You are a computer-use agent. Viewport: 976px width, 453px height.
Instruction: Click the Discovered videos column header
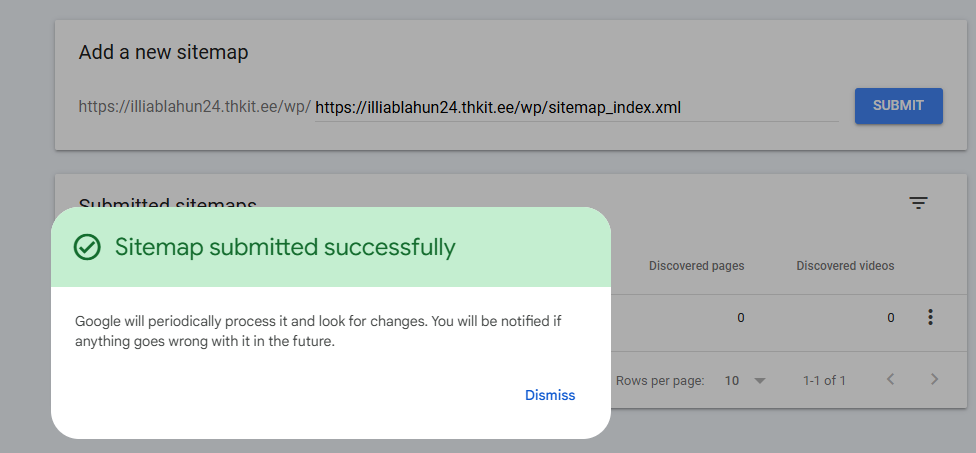click(845, 266)
